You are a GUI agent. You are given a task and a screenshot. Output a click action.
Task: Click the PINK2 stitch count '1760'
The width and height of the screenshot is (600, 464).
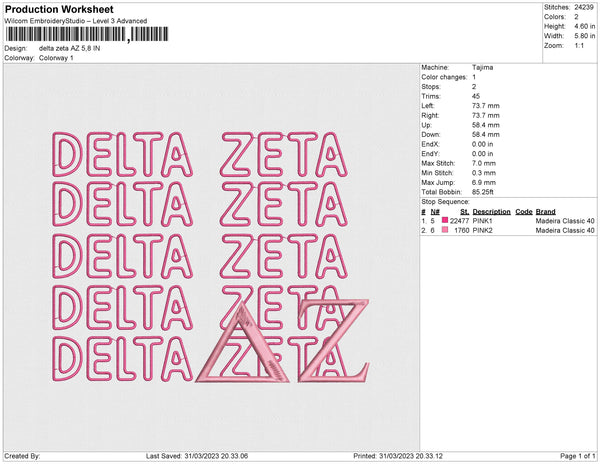click(x=462, y=230)
